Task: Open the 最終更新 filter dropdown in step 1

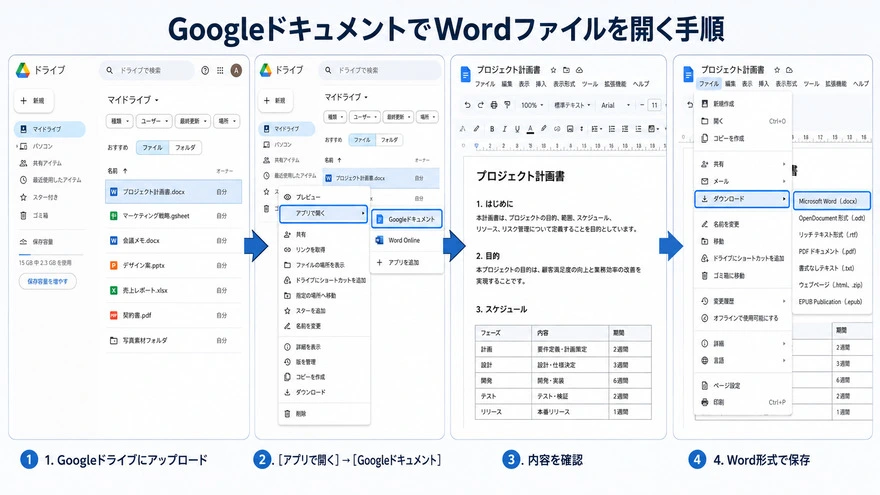Action: pyautogui.click(x=193, y=121)
